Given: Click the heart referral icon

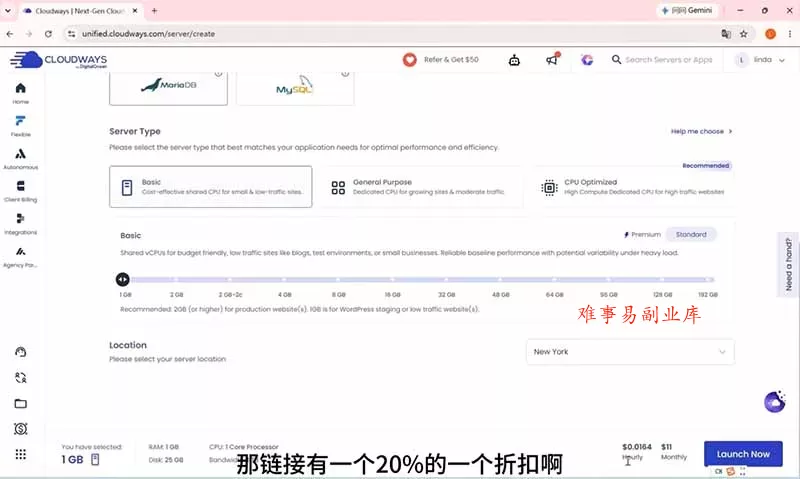Looking at the screenshot, I should 409,60.
